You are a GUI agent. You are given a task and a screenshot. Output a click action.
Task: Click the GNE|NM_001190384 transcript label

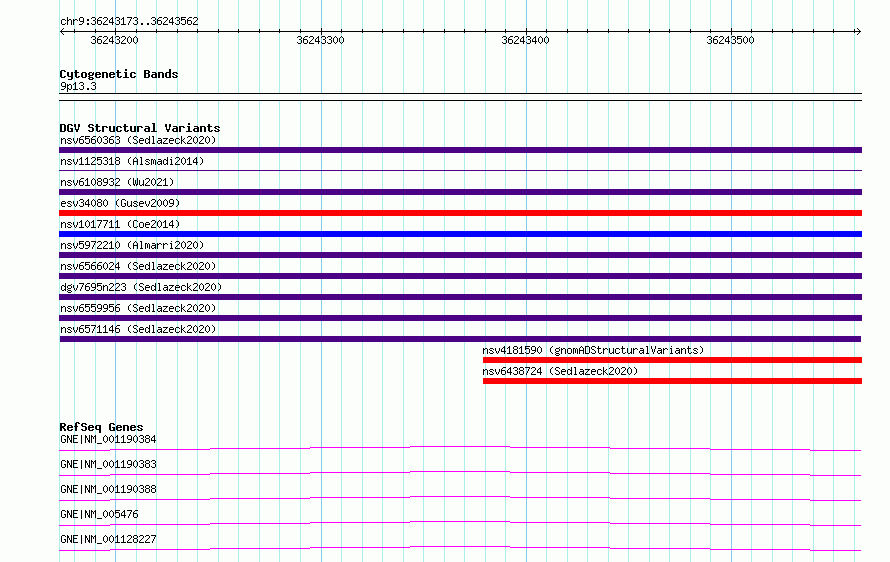pos(108,439)
